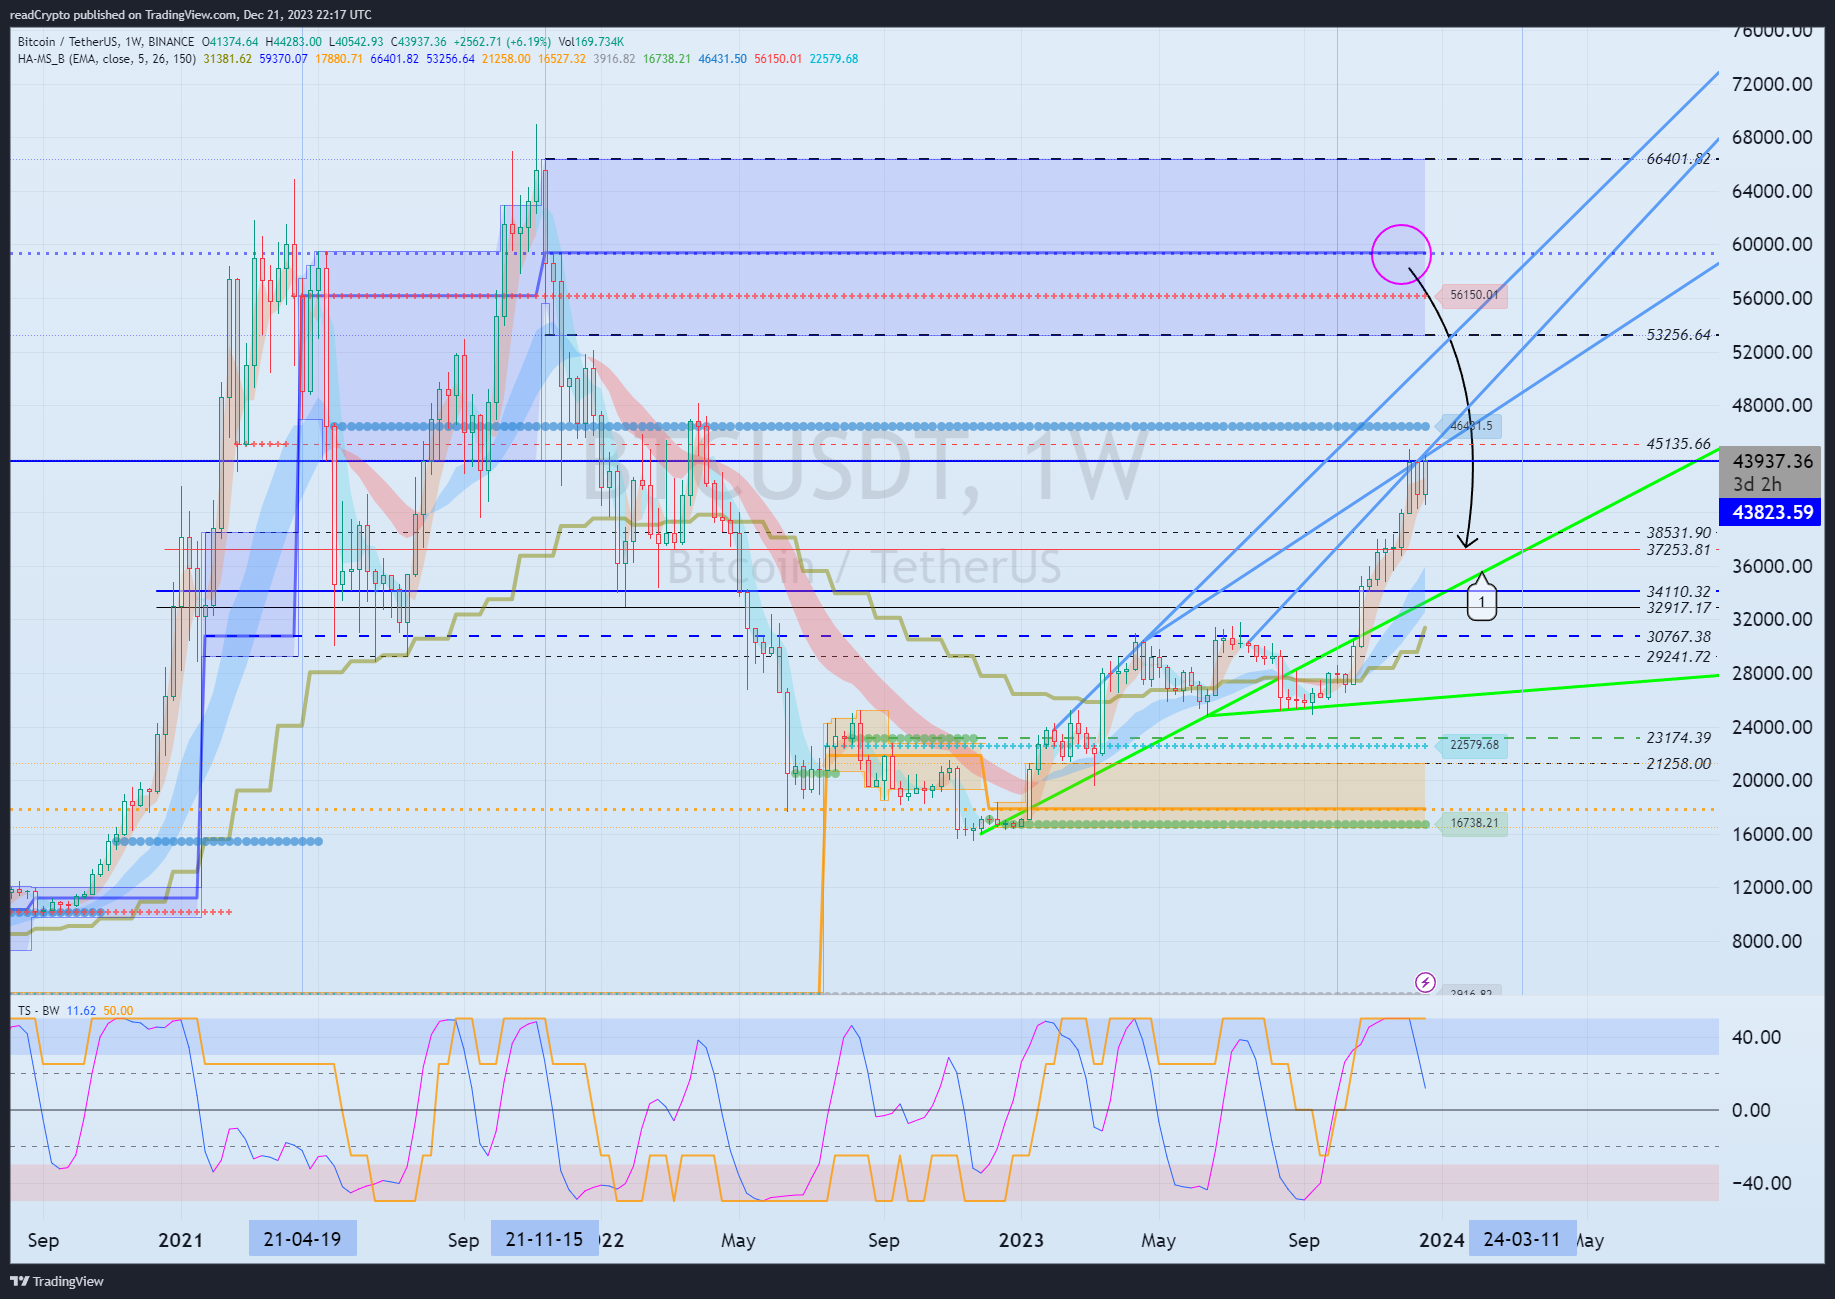Screen dimensions: 1835x1299
Task: Click the 30767.38 level label
Action: [1678, 637]
